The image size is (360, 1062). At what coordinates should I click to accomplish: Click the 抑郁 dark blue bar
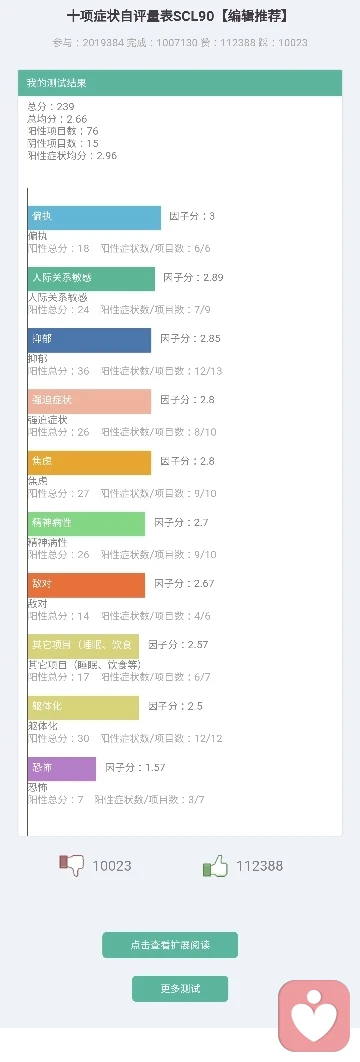[x=89, y=340]
